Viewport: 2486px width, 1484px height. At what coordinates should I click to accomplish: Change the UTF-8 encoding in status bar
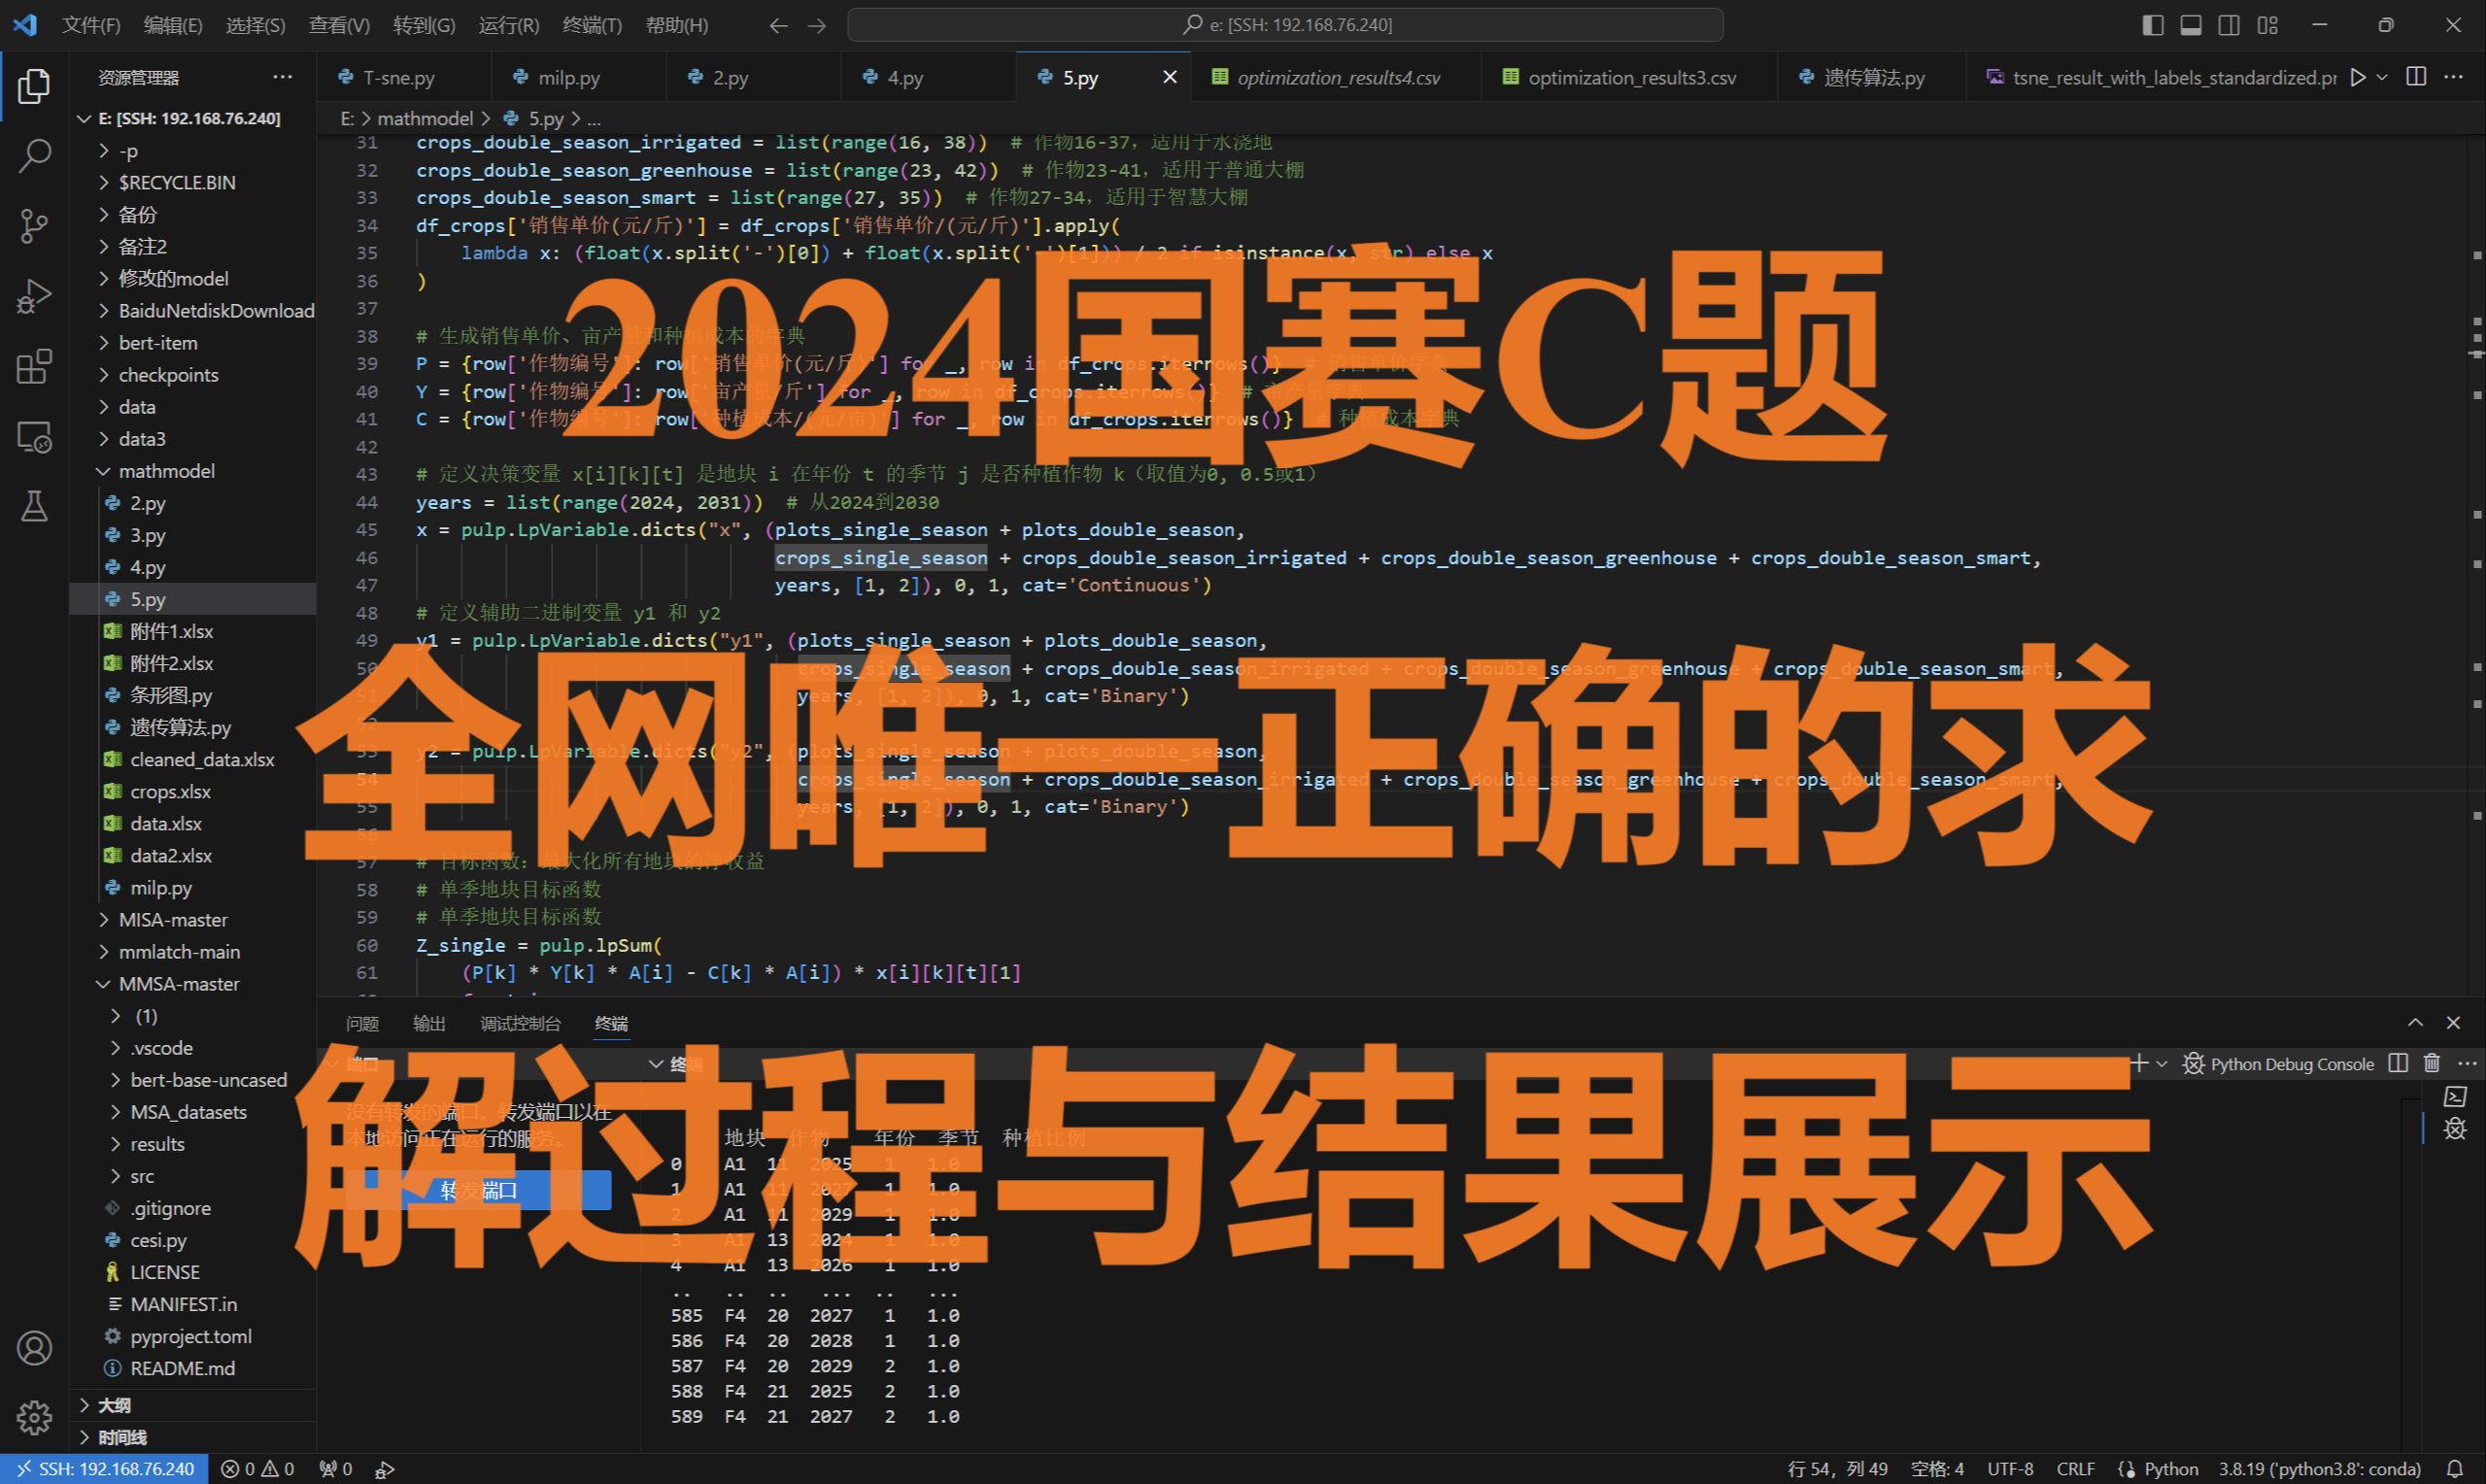click(x=2010, y=1469)
